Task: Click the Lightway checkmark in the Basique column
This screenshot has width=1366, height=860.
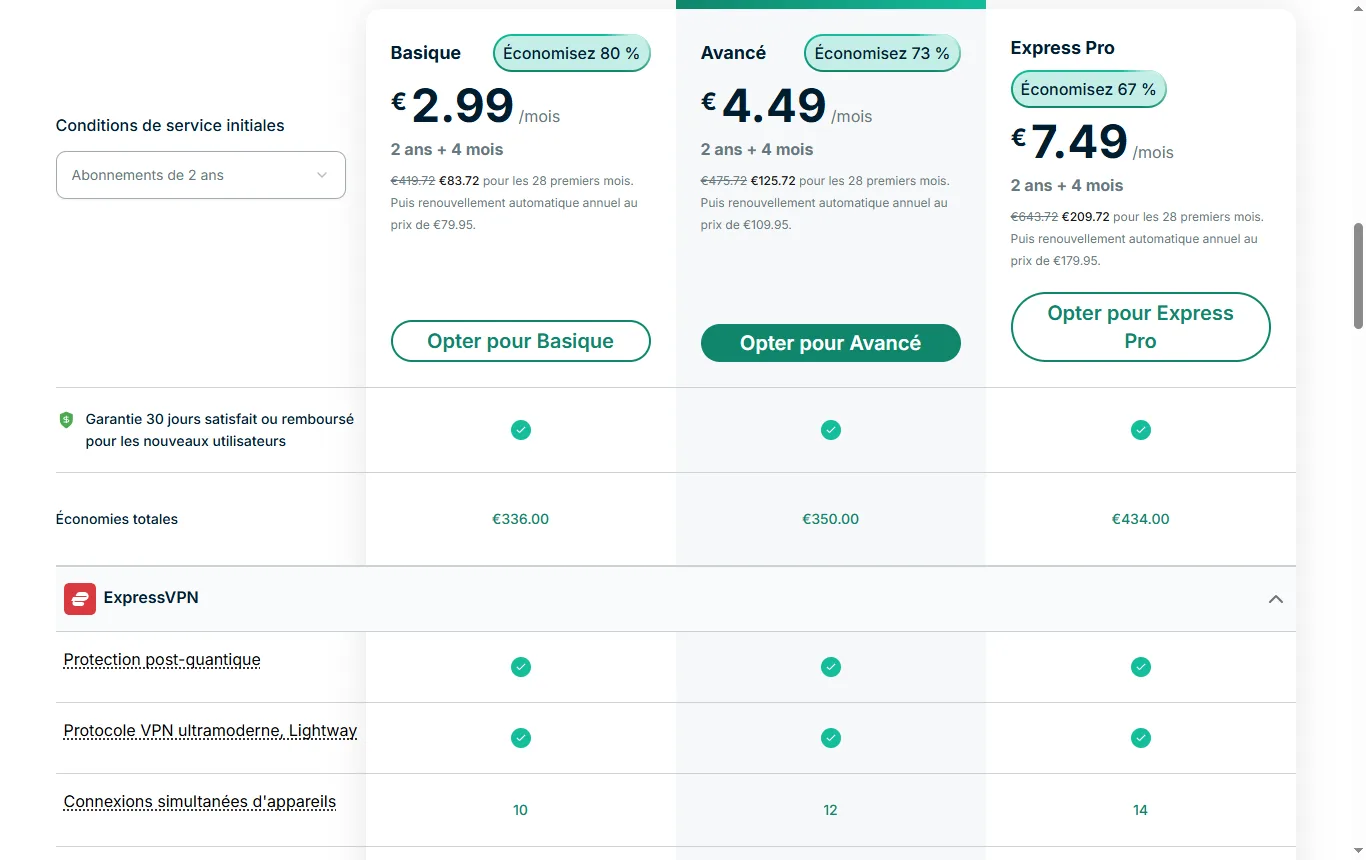Action: pos(521,738)
